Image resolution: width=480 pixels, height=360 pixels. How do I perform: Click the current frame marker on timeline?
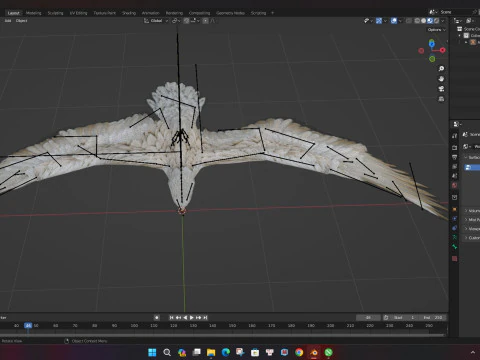click(x=28, y=326)
